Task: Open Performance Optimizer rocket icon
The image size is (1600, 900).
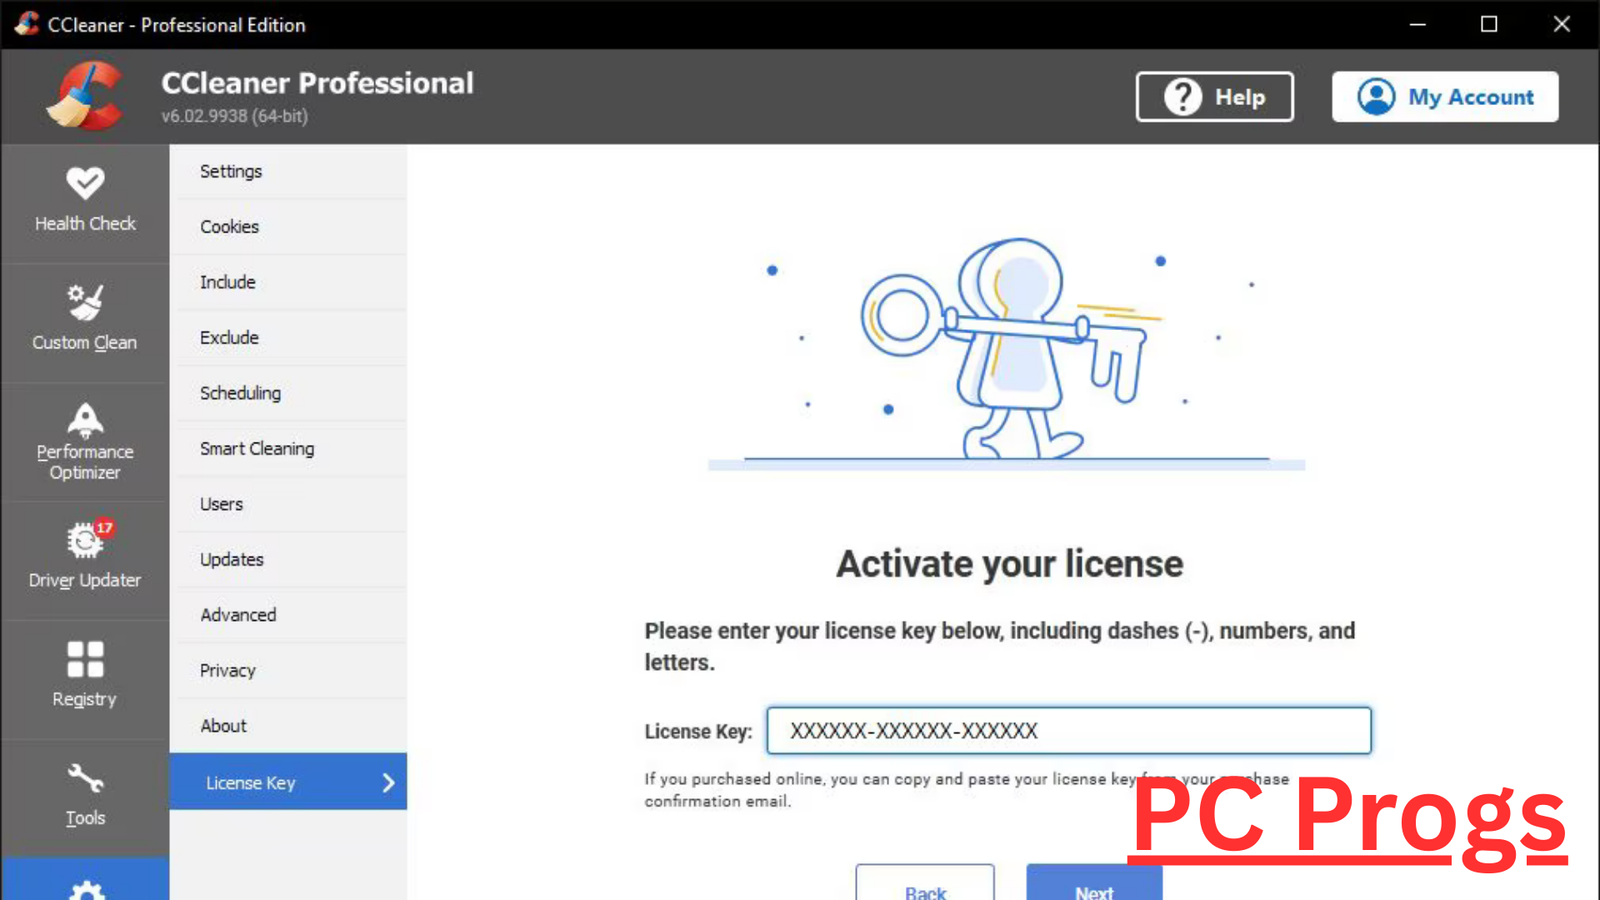Action: pyautogui.click(x=85, y=420)
